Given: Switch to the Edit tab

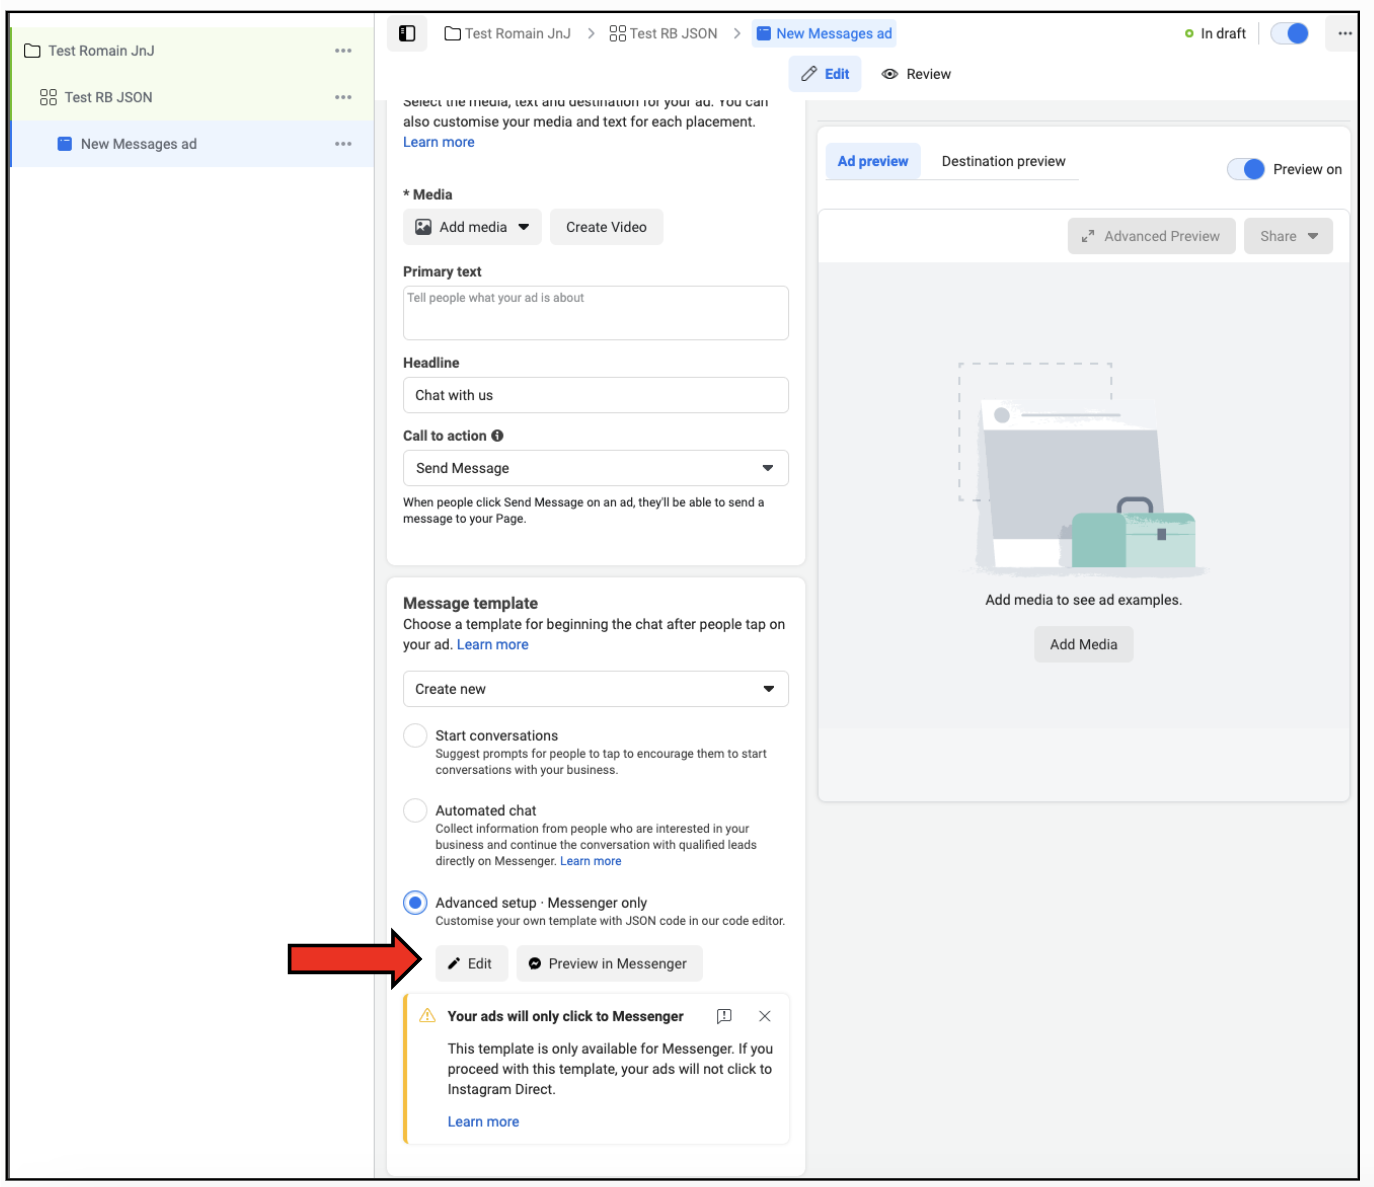Looking at the screenshot, I should coord(825,74).
